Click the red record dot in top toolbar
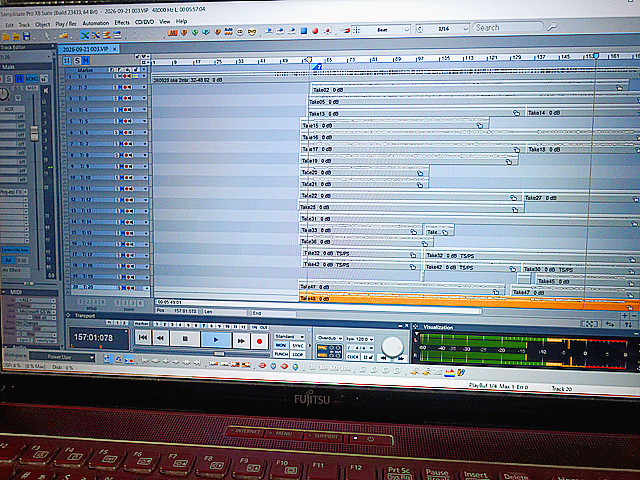The image size is (640, 480). (316, 31)
